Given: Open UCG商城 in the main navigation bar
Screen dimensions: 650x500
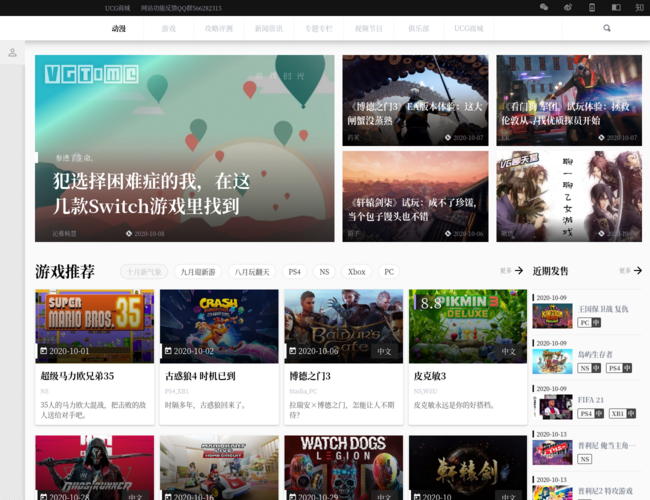Looking at the screenshot, I should (468, 29).
